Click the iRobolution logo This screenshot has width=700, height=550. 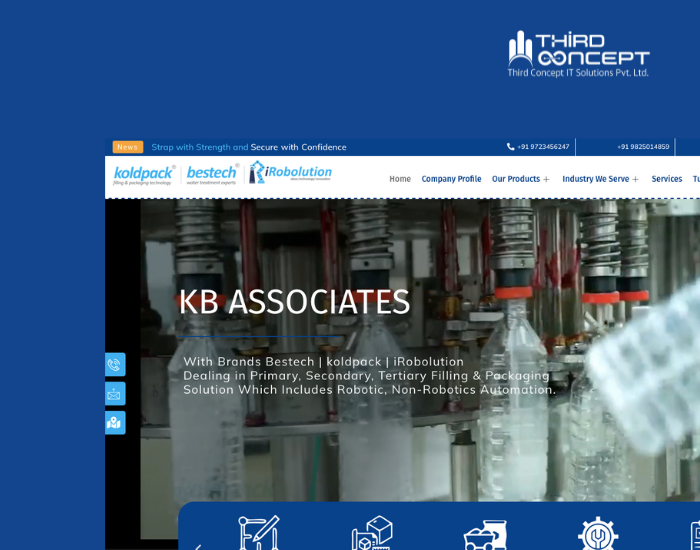coord(290,173)
